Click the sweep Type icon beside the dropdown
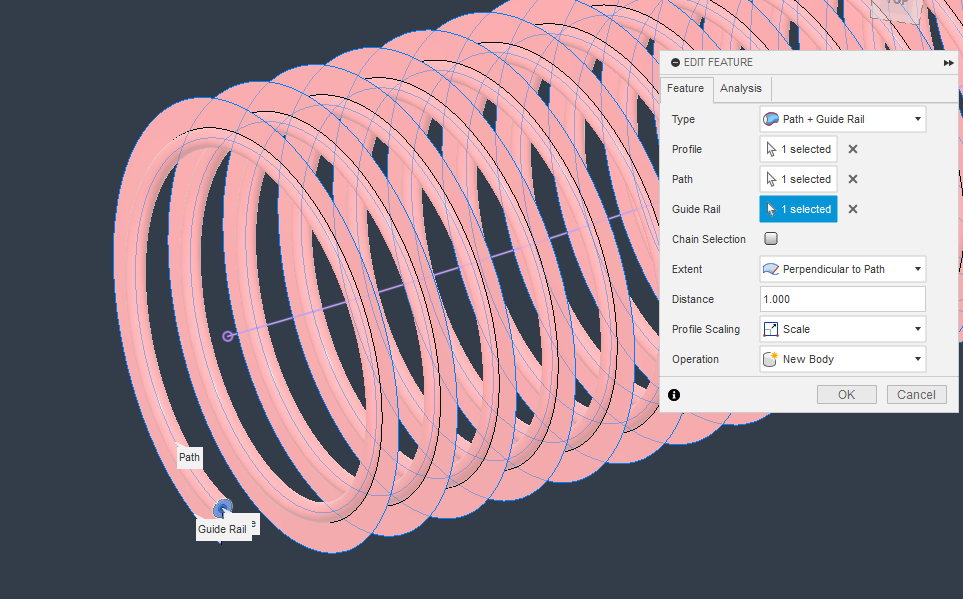Image resolution: width=963 pixels, height=599 pixels. coord(771,119)
